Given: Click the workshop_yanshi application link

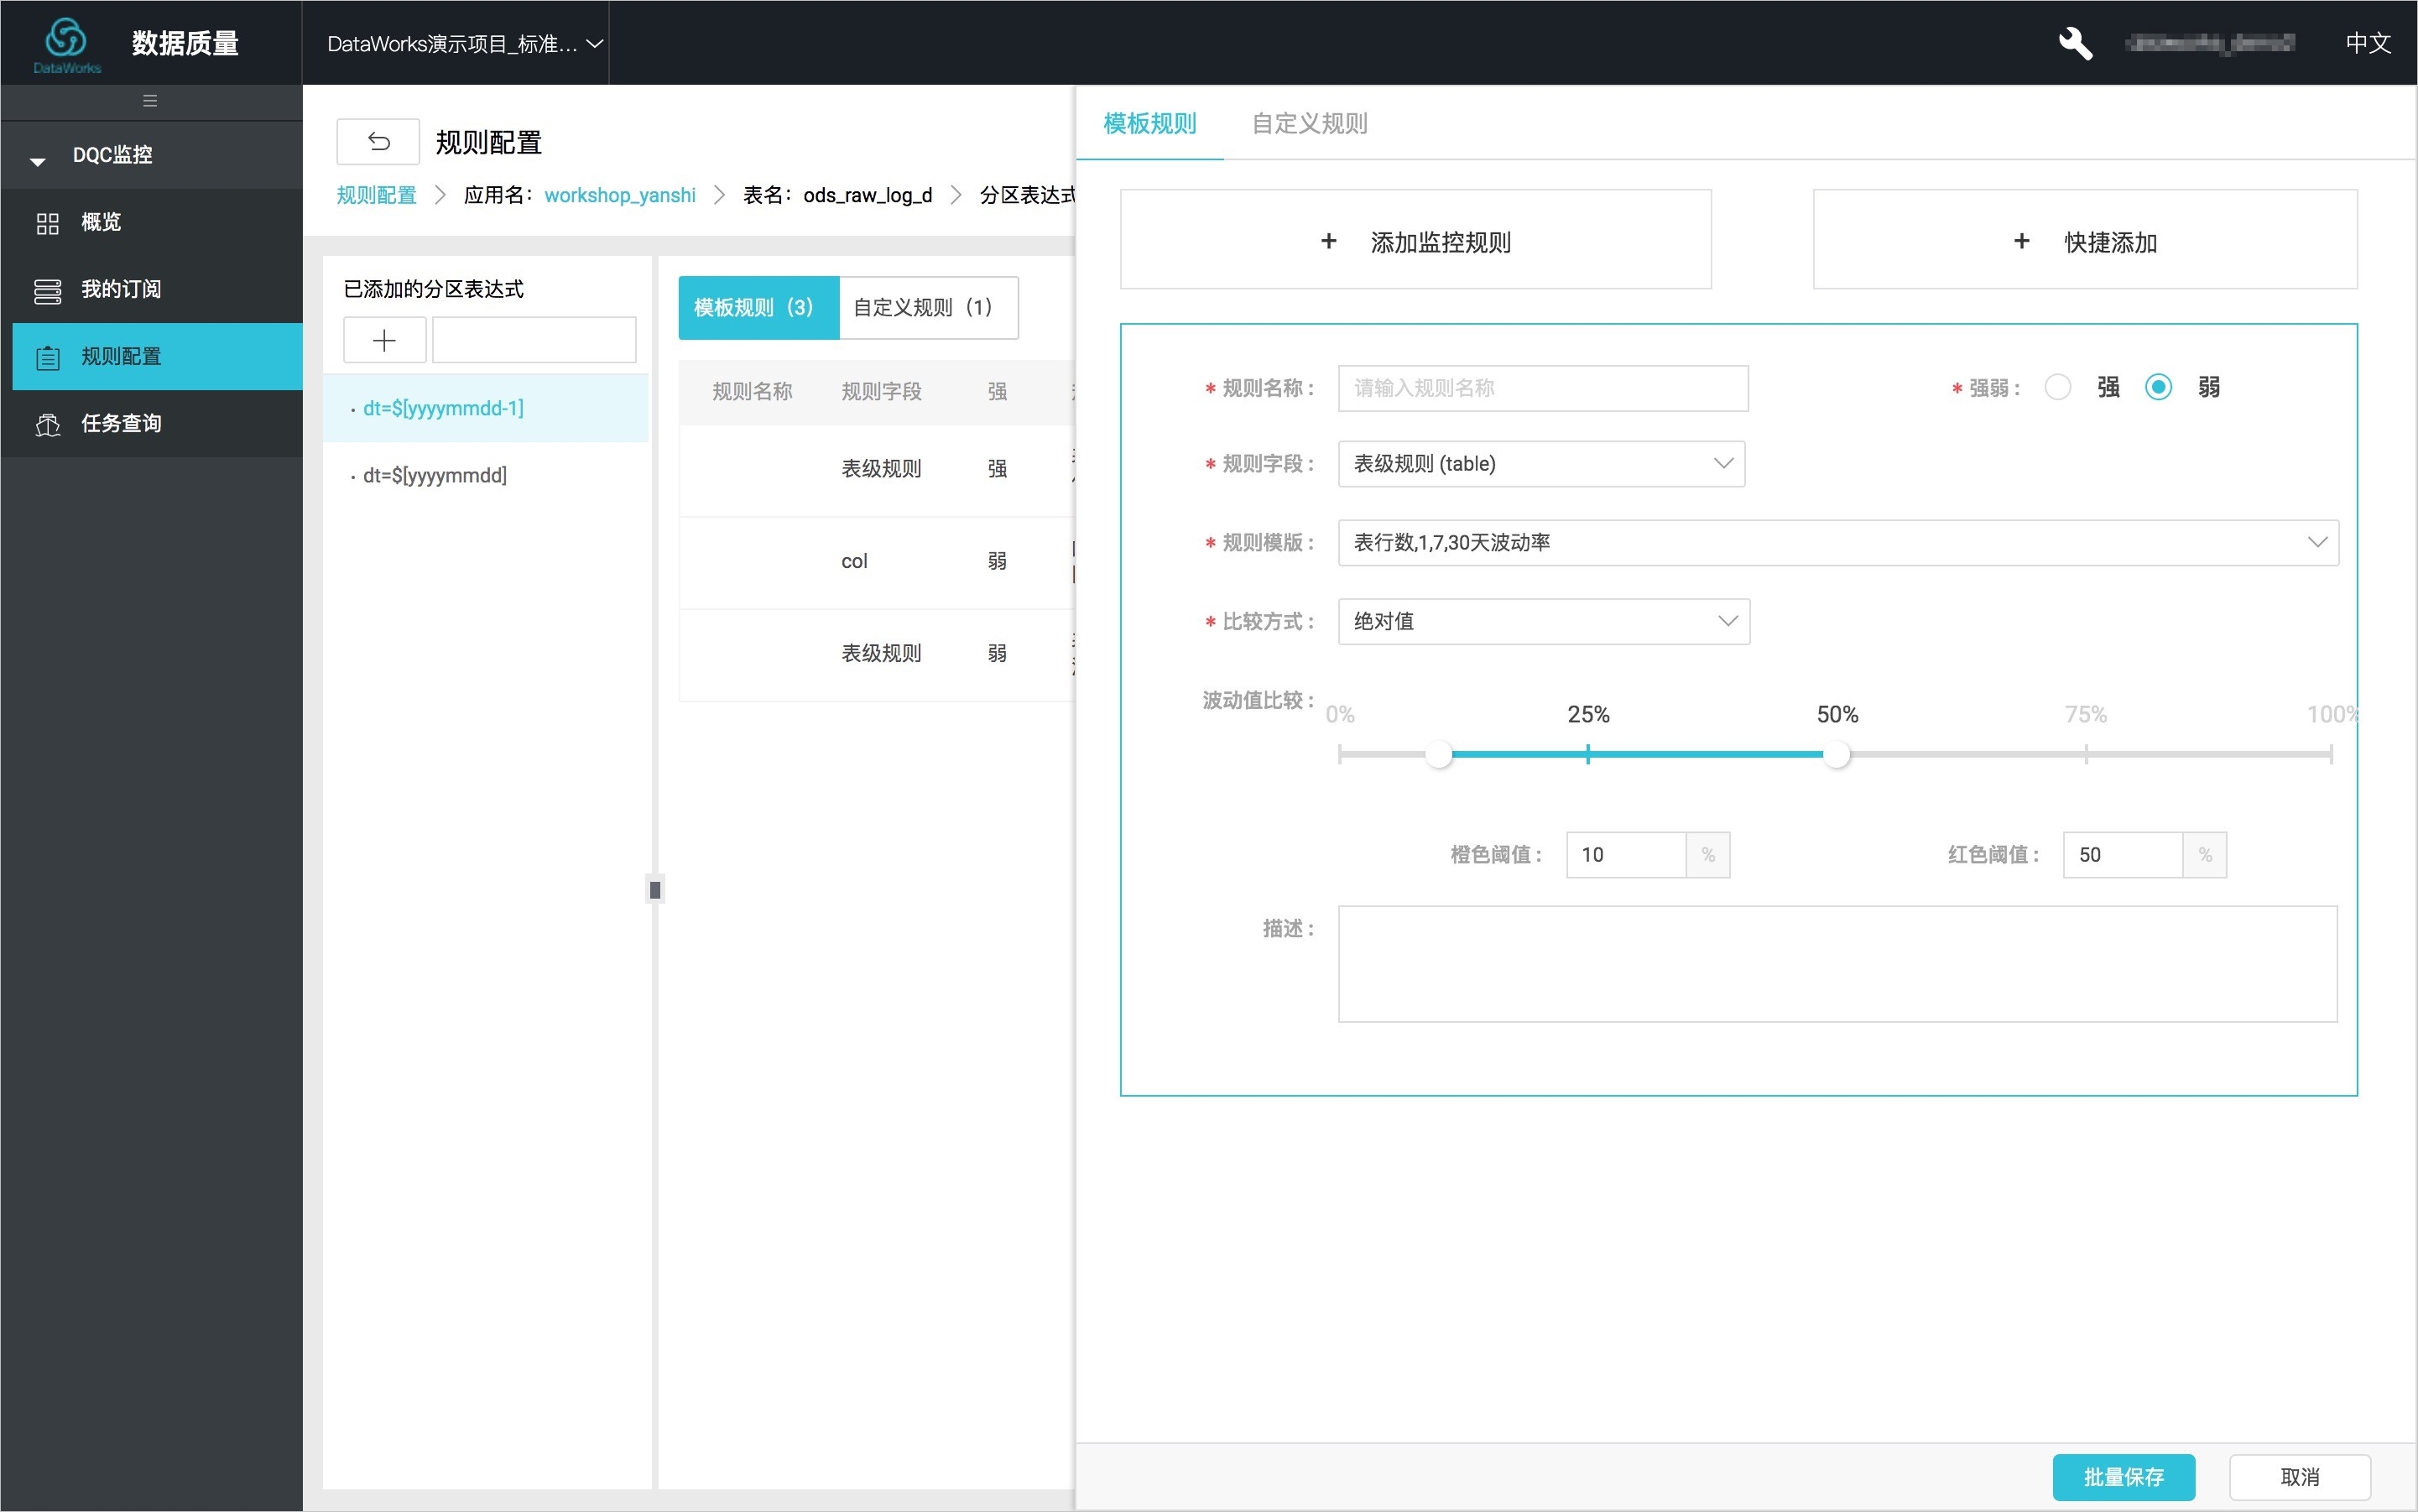Looking at the screenshot, I should point(620,196).
